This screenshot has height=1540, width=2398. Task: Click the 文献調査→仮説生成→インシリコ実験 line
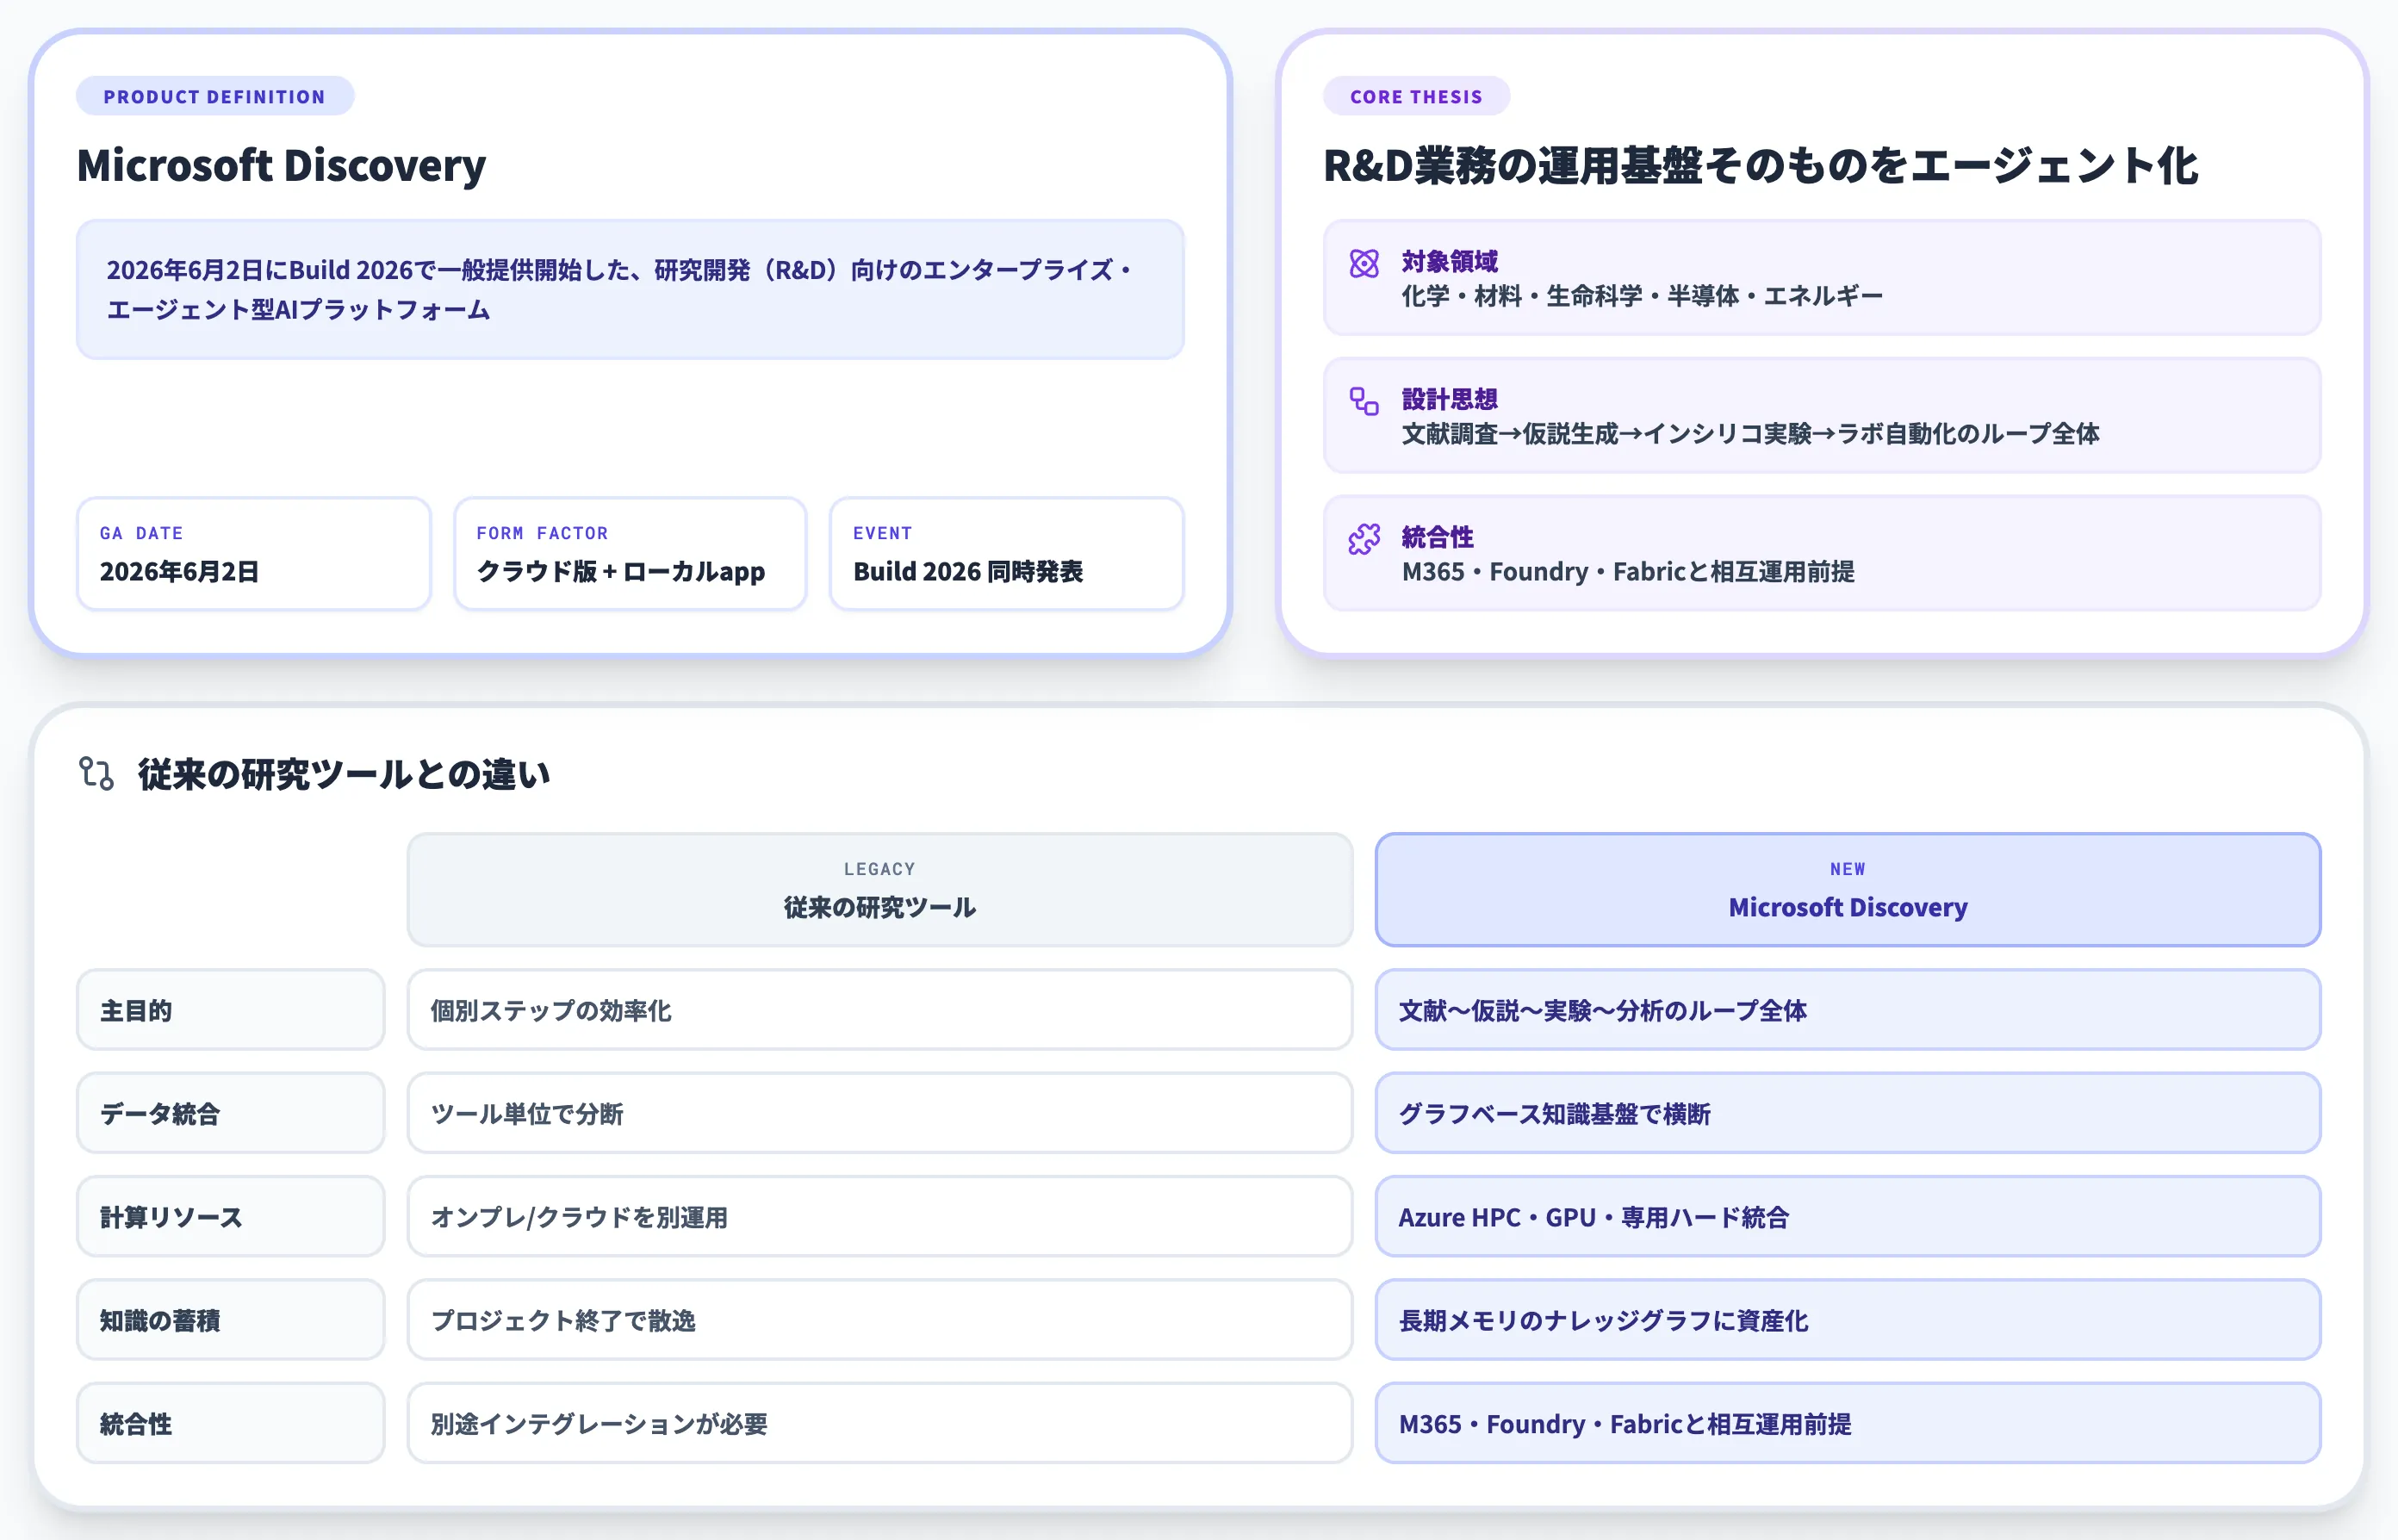(1750, 434)
